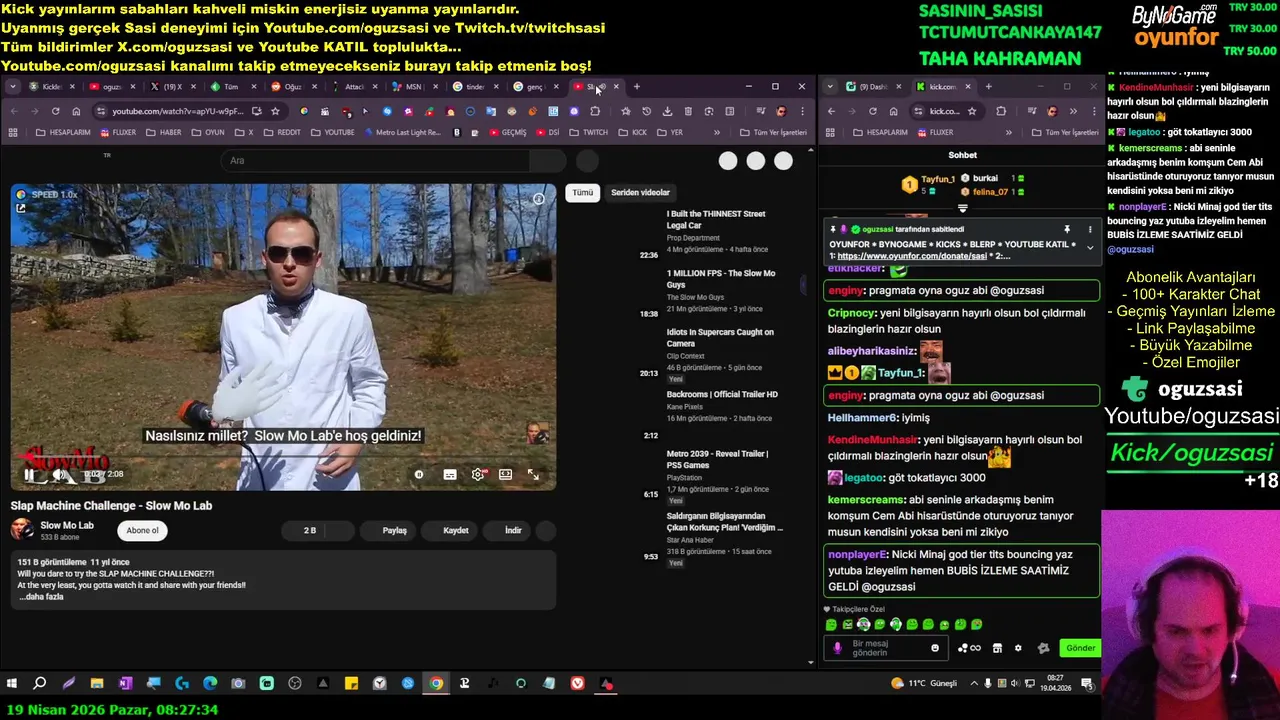Click the Bir mesaj gönderin chat input
This screenshot has width=1280, height=720.
tap(887, 648)
